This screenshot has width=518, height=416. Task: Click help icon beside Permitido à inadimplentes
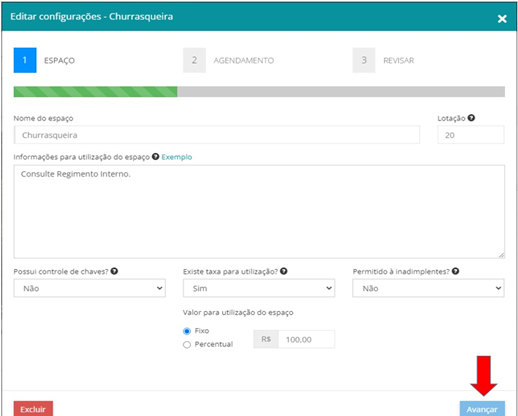coord(456,271)
